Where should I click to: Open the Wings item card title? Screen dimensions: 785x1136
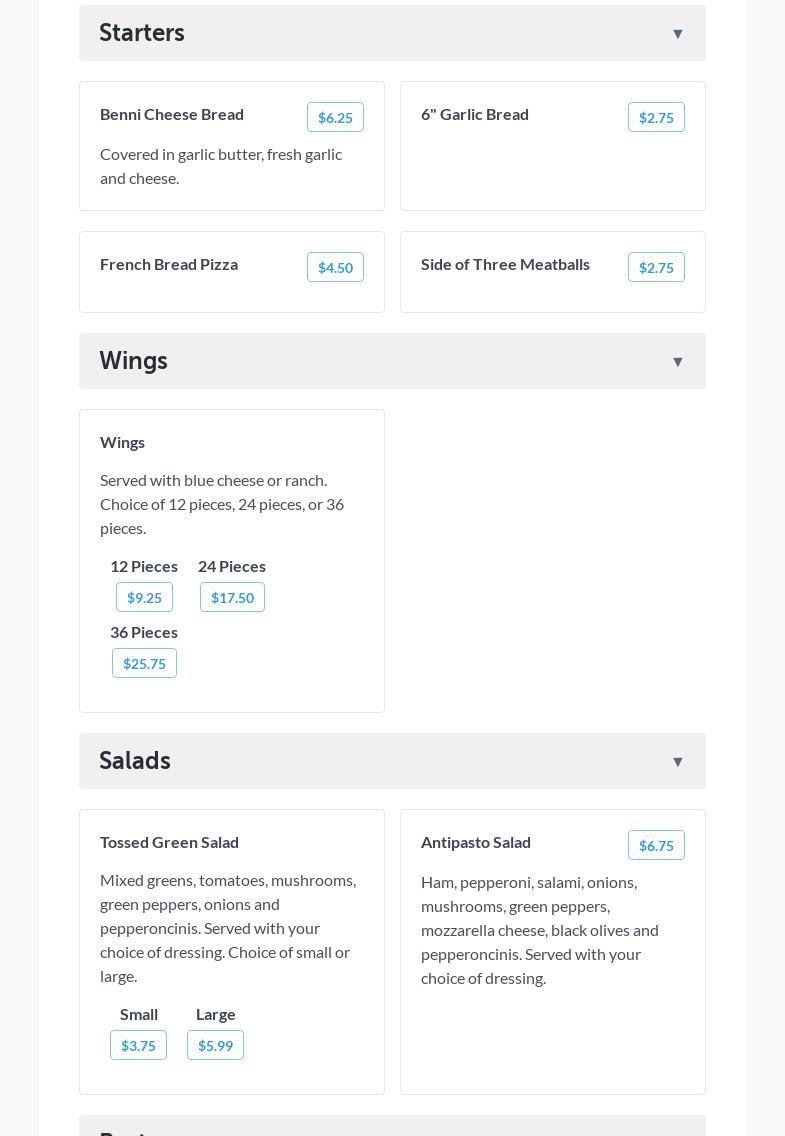(x=122, y=442)
